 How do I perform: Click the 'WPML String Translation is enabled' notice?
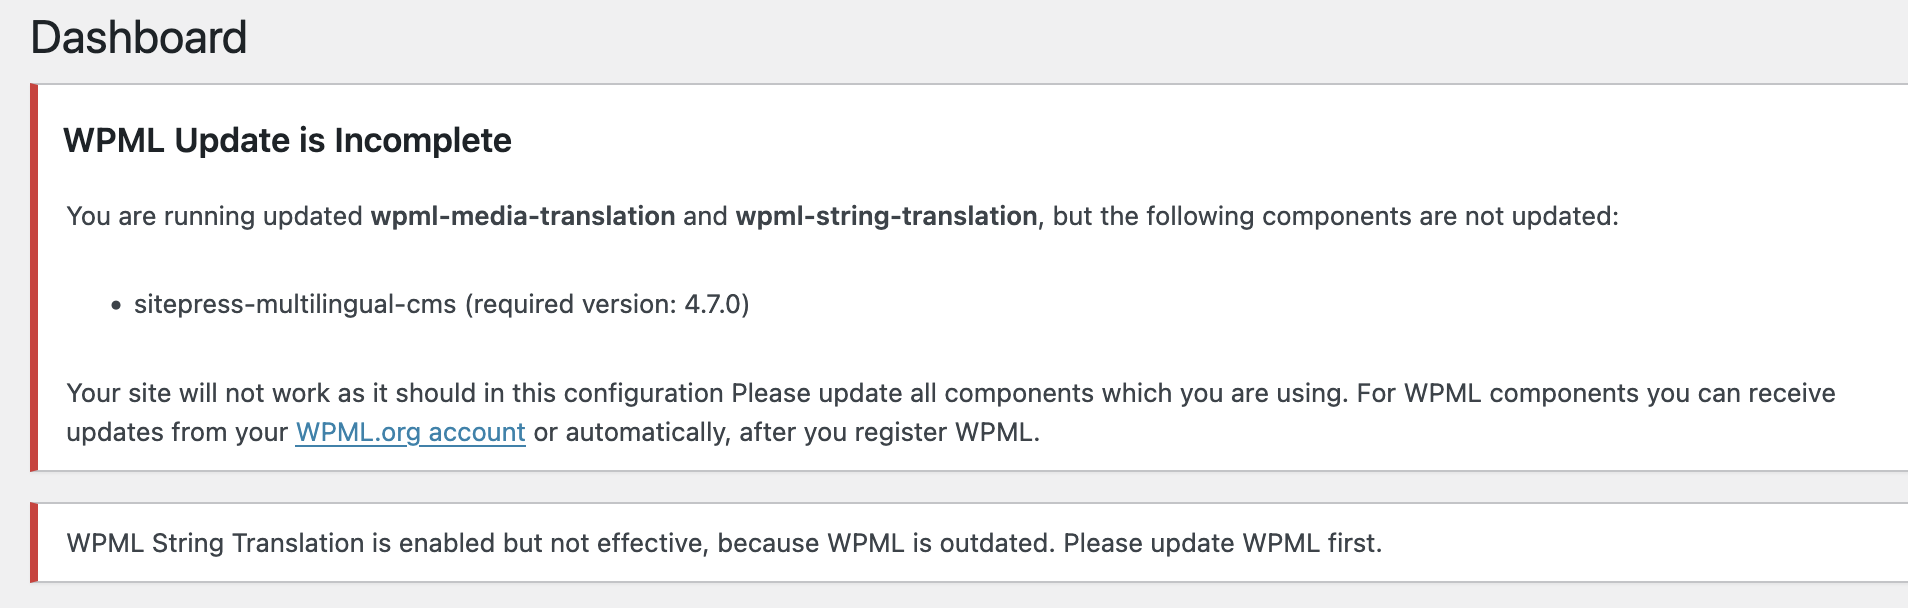(x=724, y=543)
